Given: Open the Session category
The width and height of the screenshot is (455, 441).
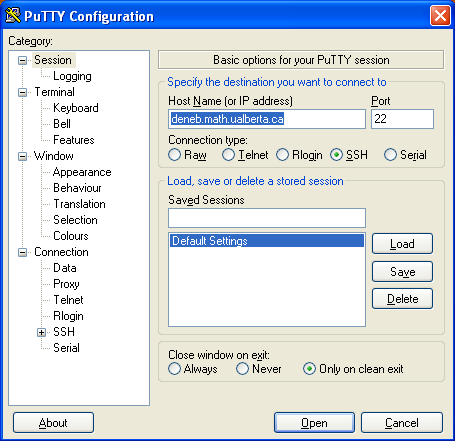Looking at the screenshot, I should (x=53, y=60).
